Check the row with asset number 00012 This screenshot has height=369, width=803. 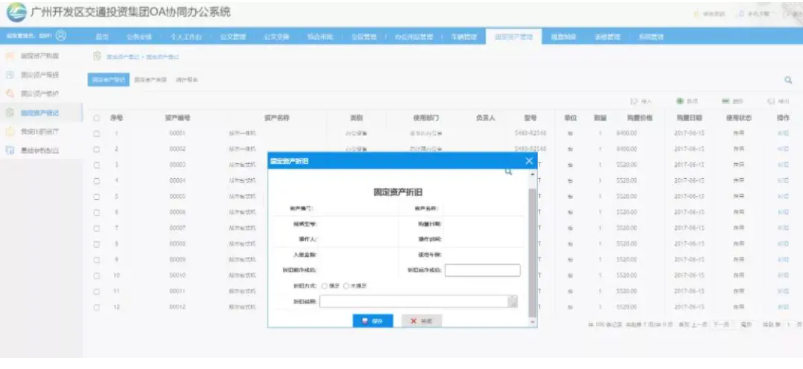click(x=96, y=307)
